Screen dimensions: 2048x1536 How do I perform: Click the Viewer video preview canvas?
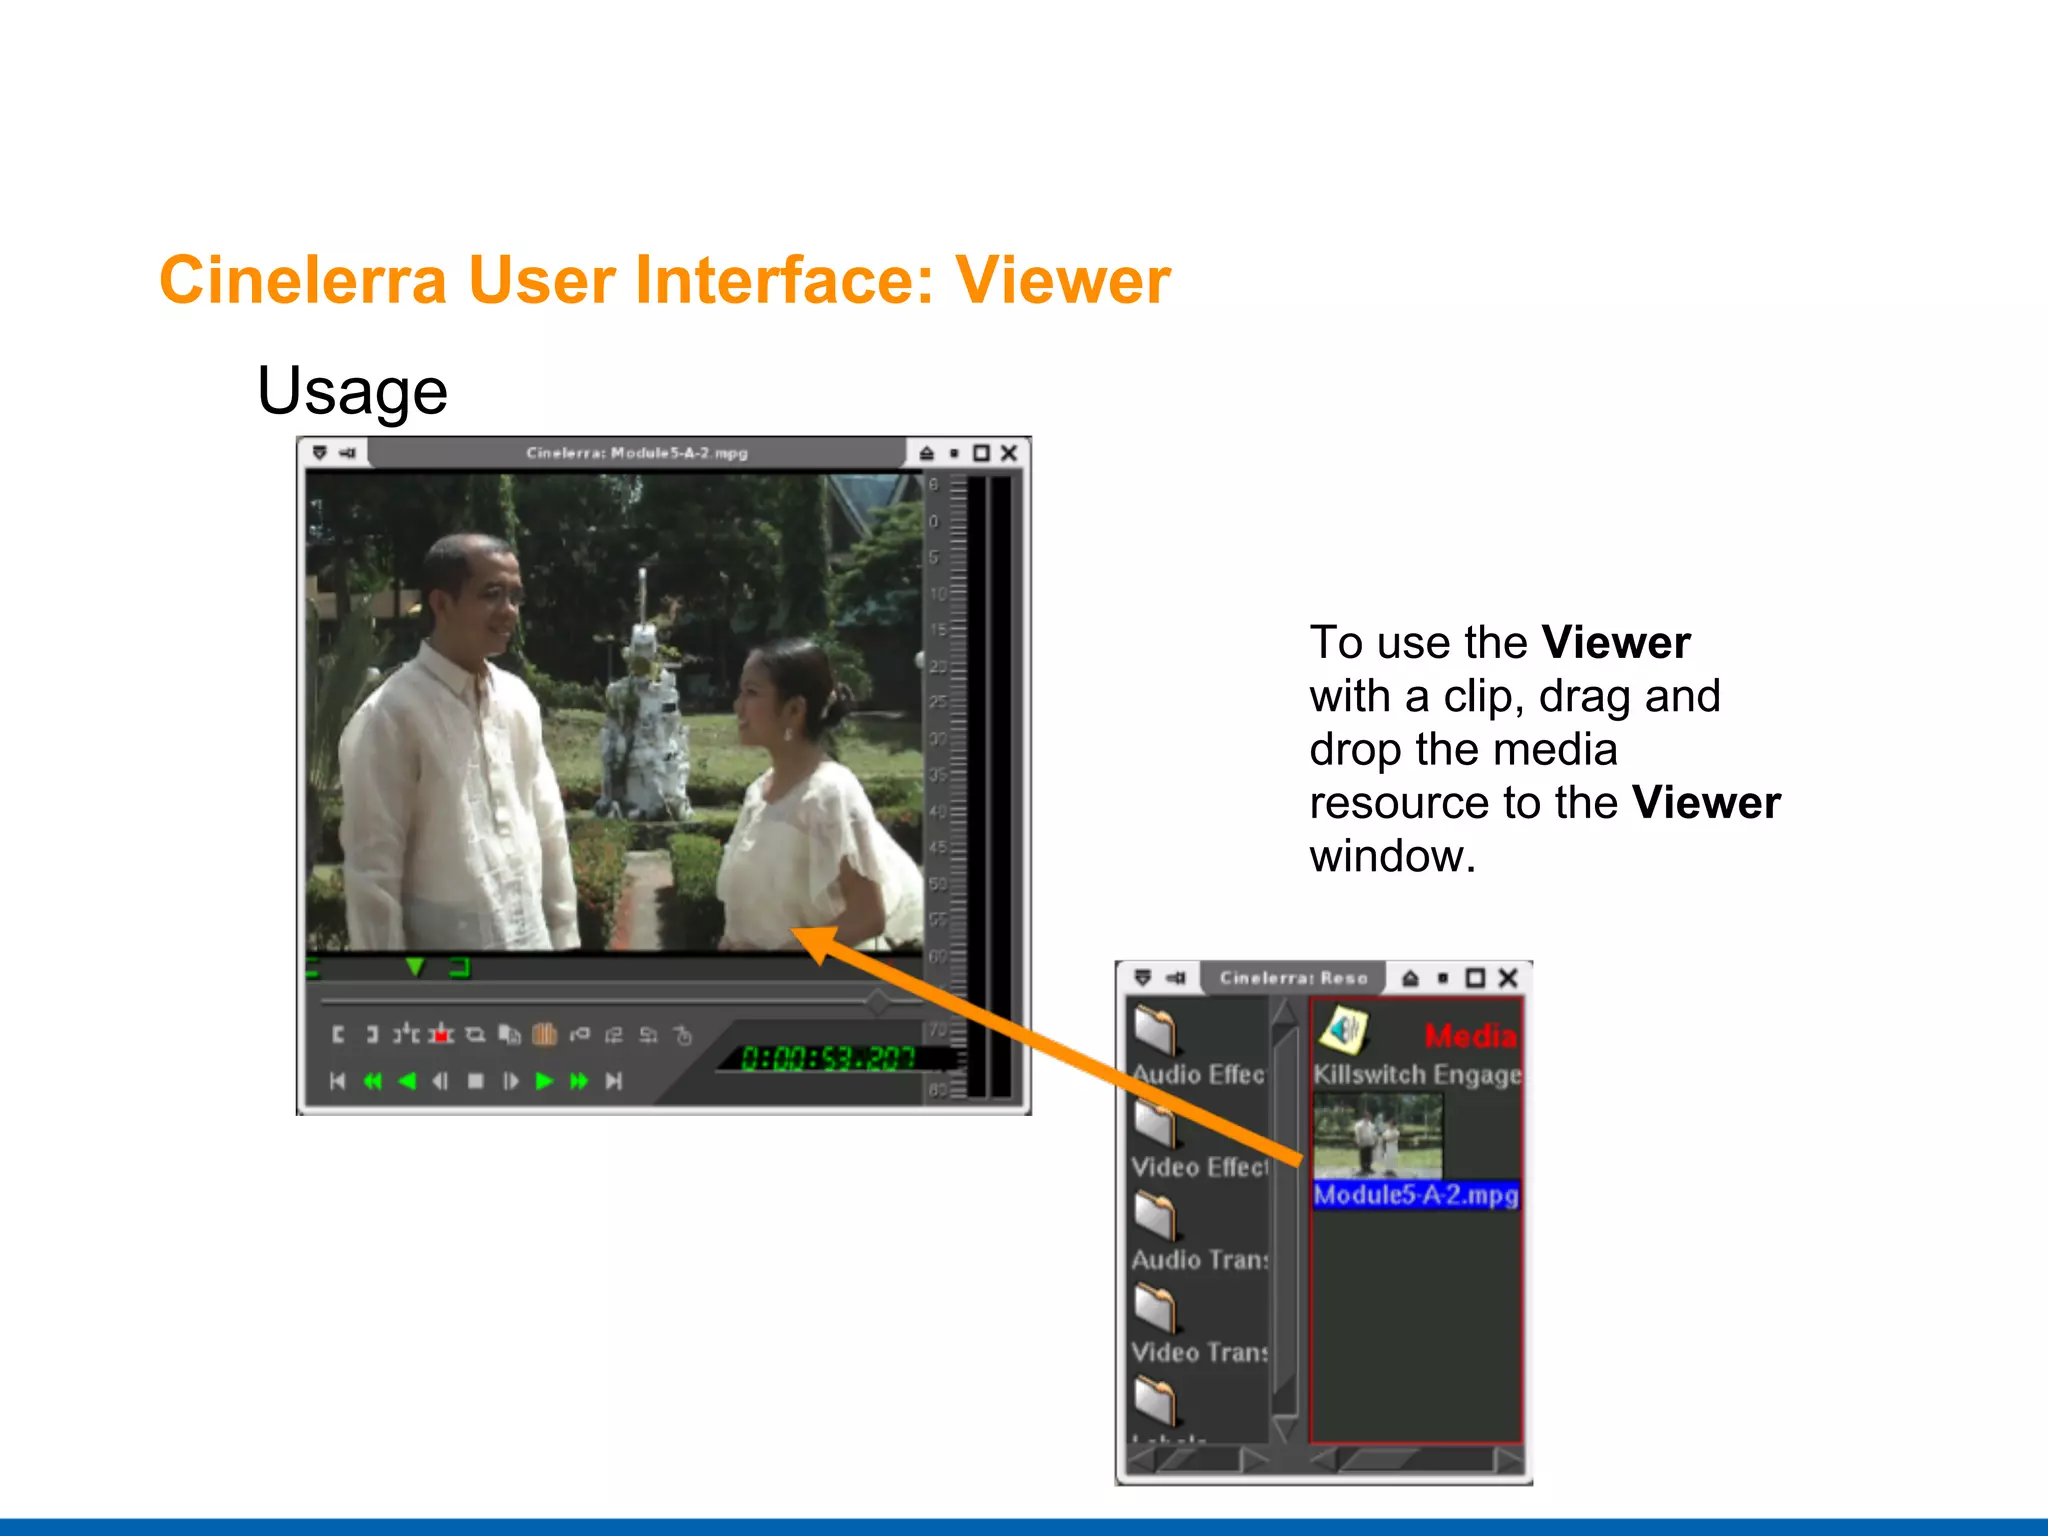tap(614, 712)
